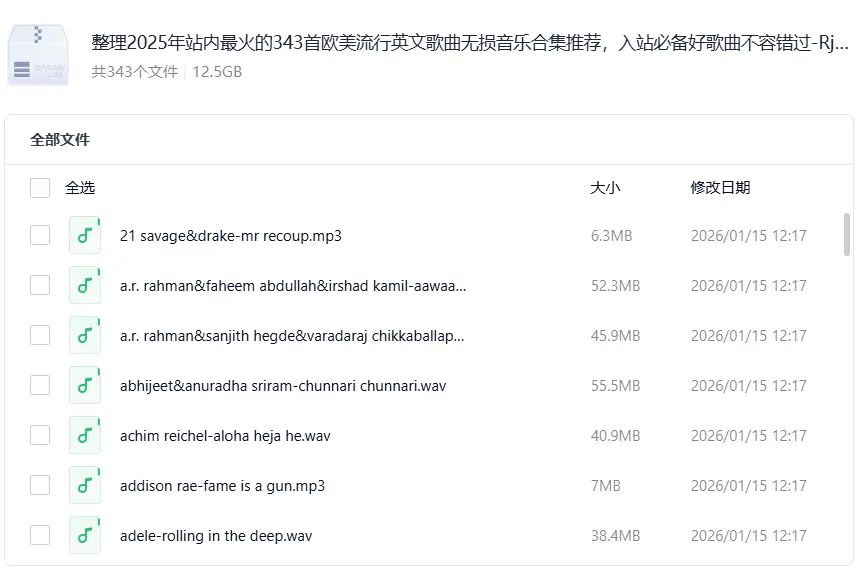The height and width of the screenshot is (576, 861).
Task: Click the music icon for adele-rolling in the deep.wav
Action: coord(84,535)
